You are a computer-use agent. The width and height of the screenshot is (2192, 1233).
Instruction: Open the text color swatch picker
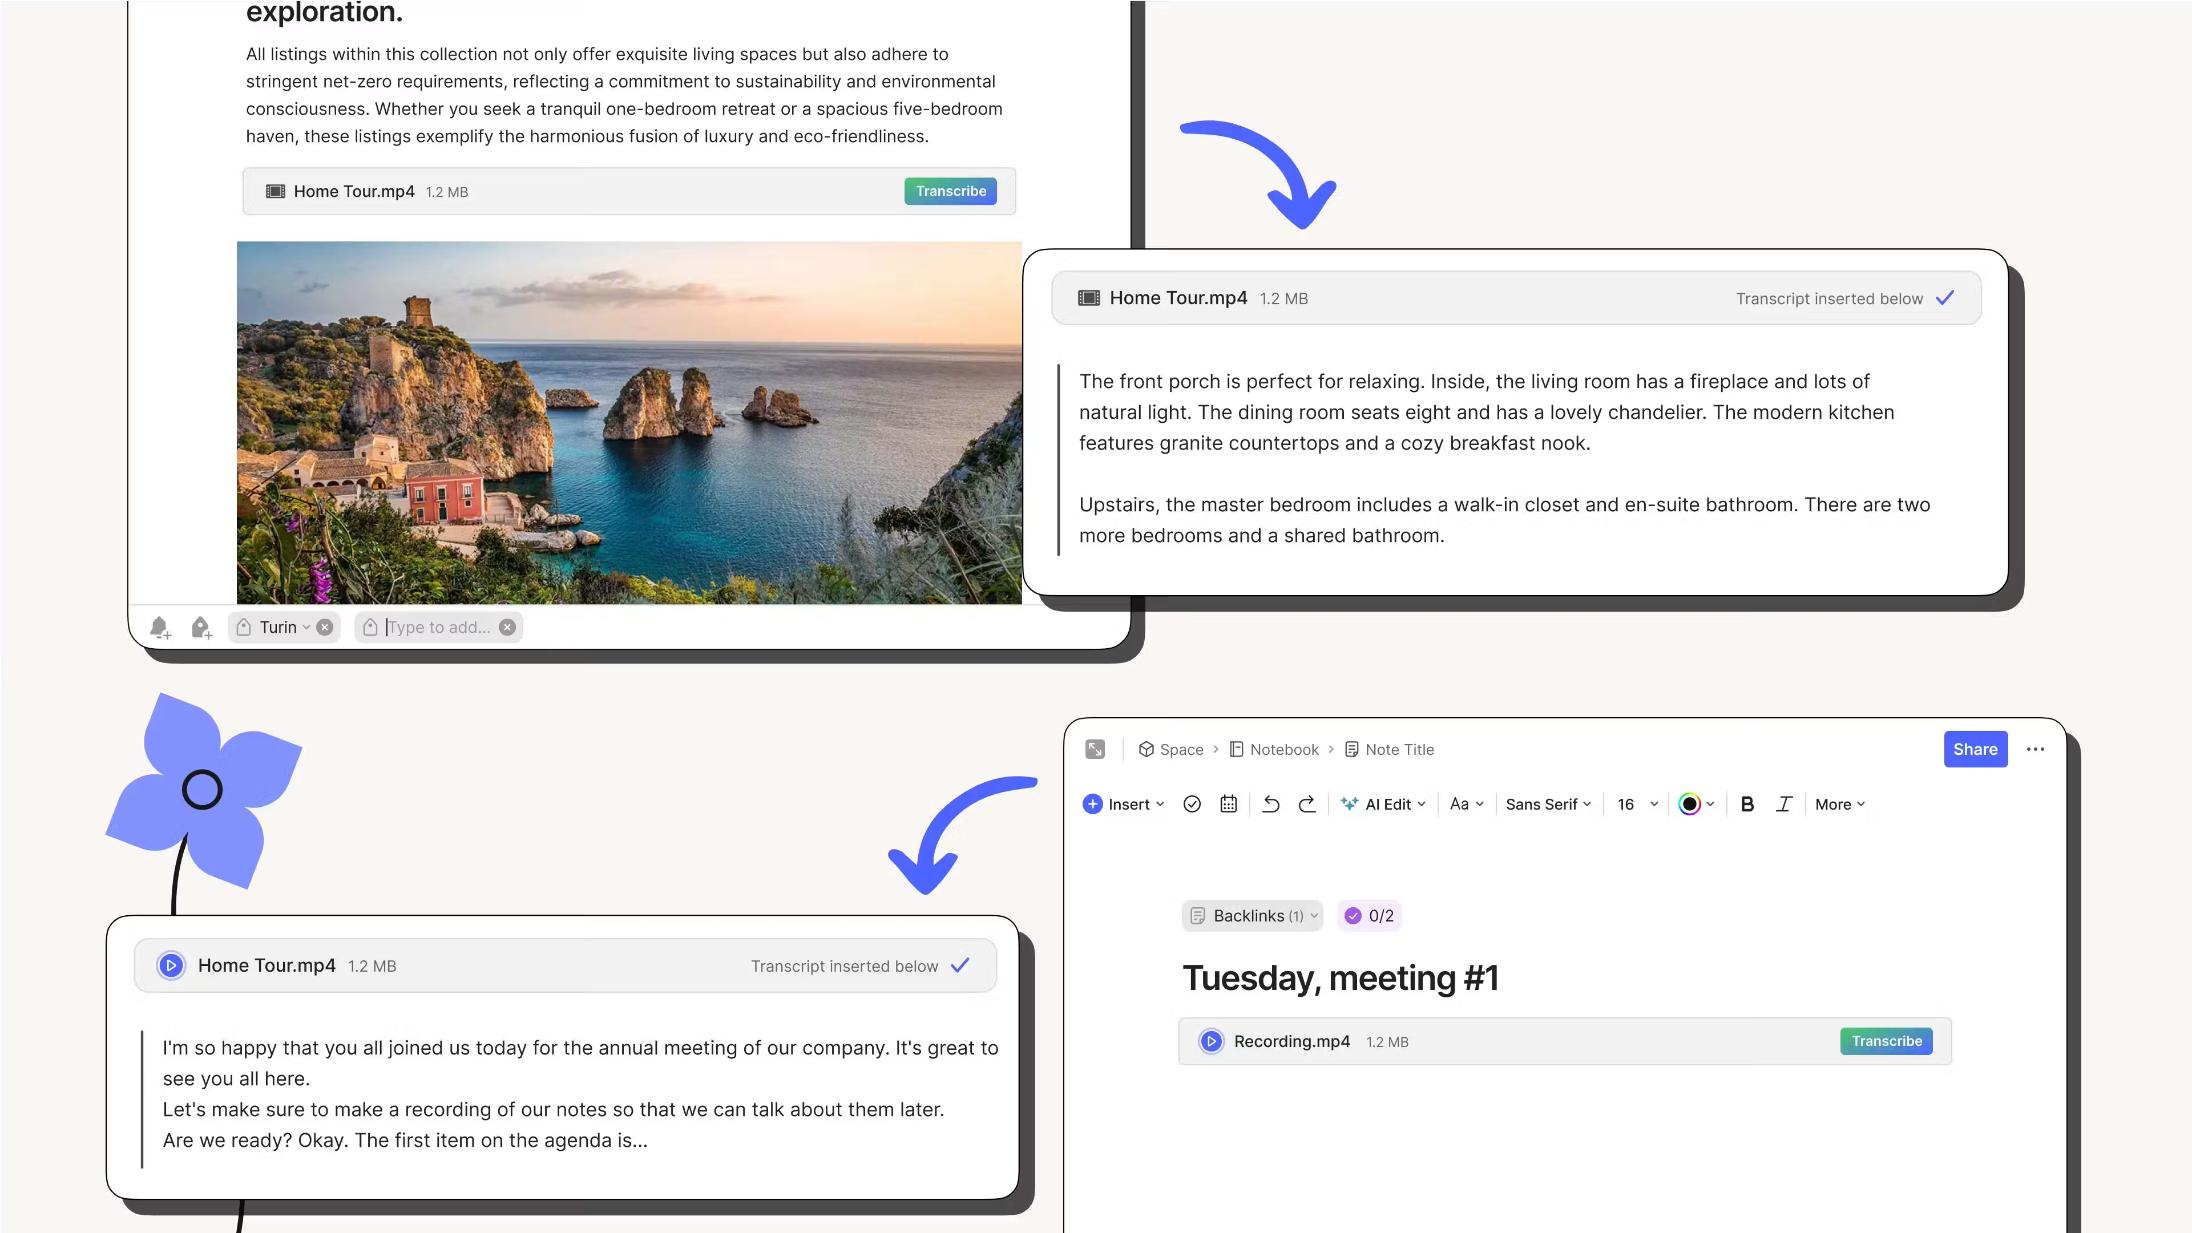(x=1697, y=804)
